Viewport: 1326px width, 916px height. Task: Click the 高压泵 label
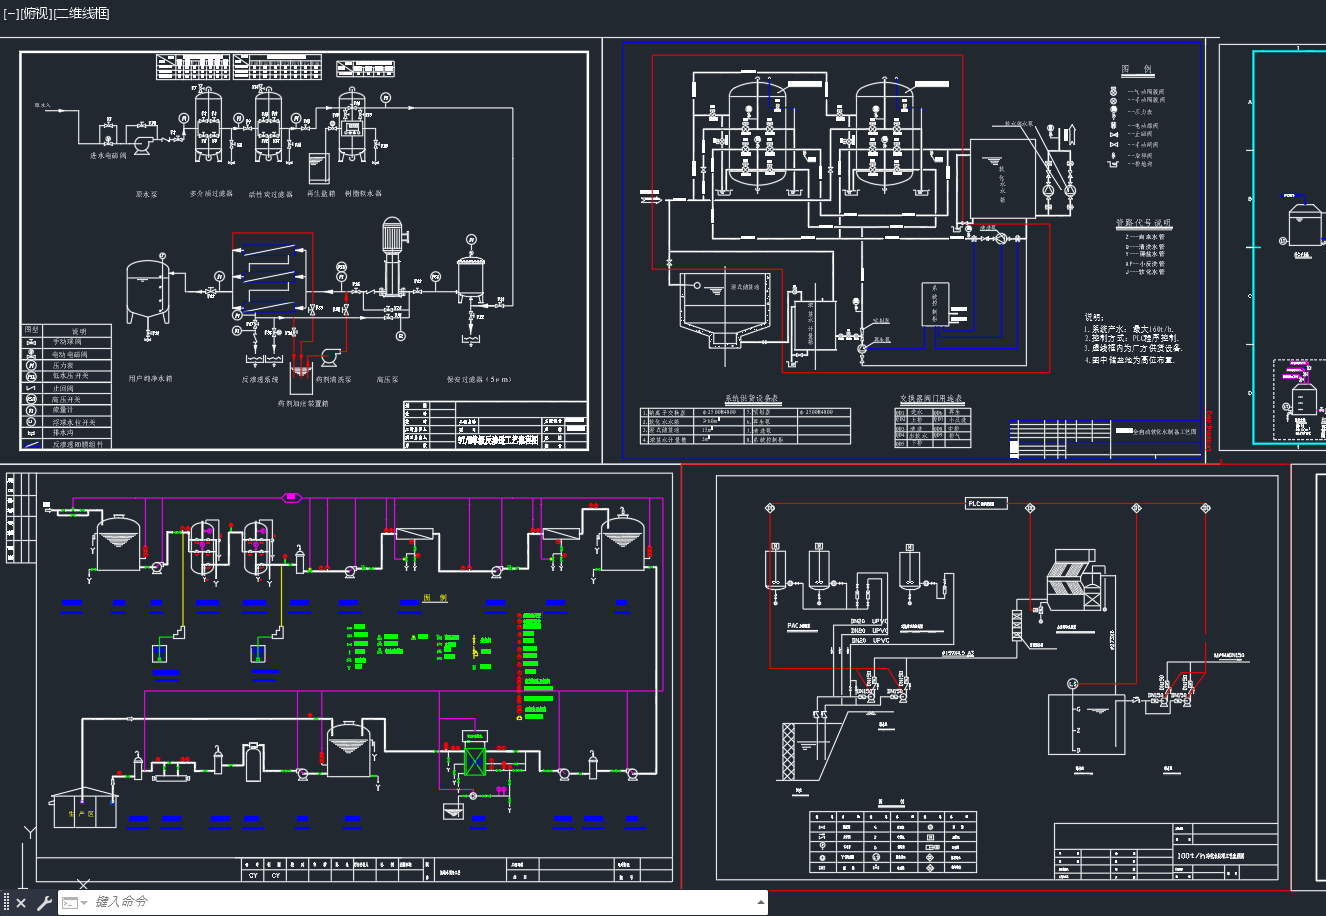click(x=388, y=380)
